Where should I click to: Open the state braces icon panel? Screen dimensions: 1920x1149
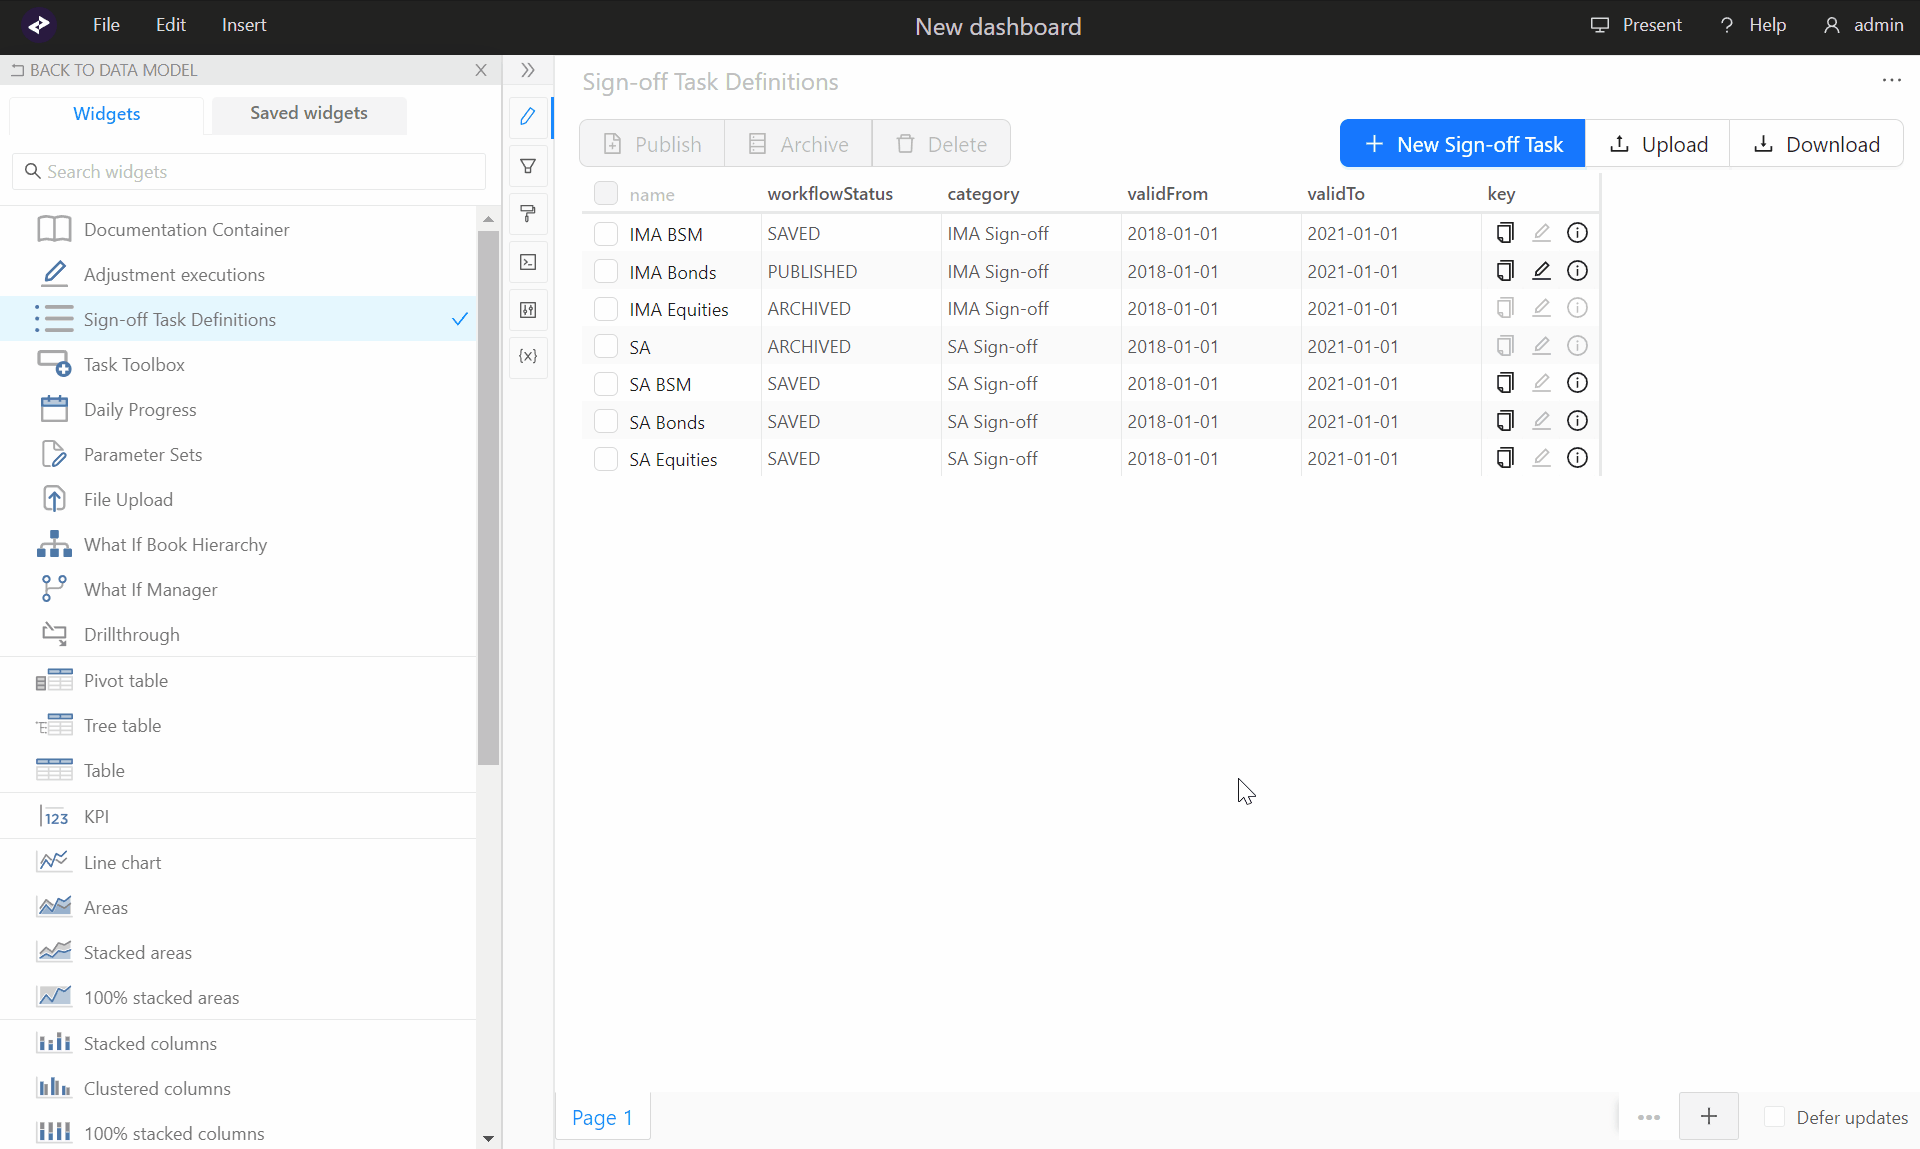pyautogui.click(x=528, y=356)
